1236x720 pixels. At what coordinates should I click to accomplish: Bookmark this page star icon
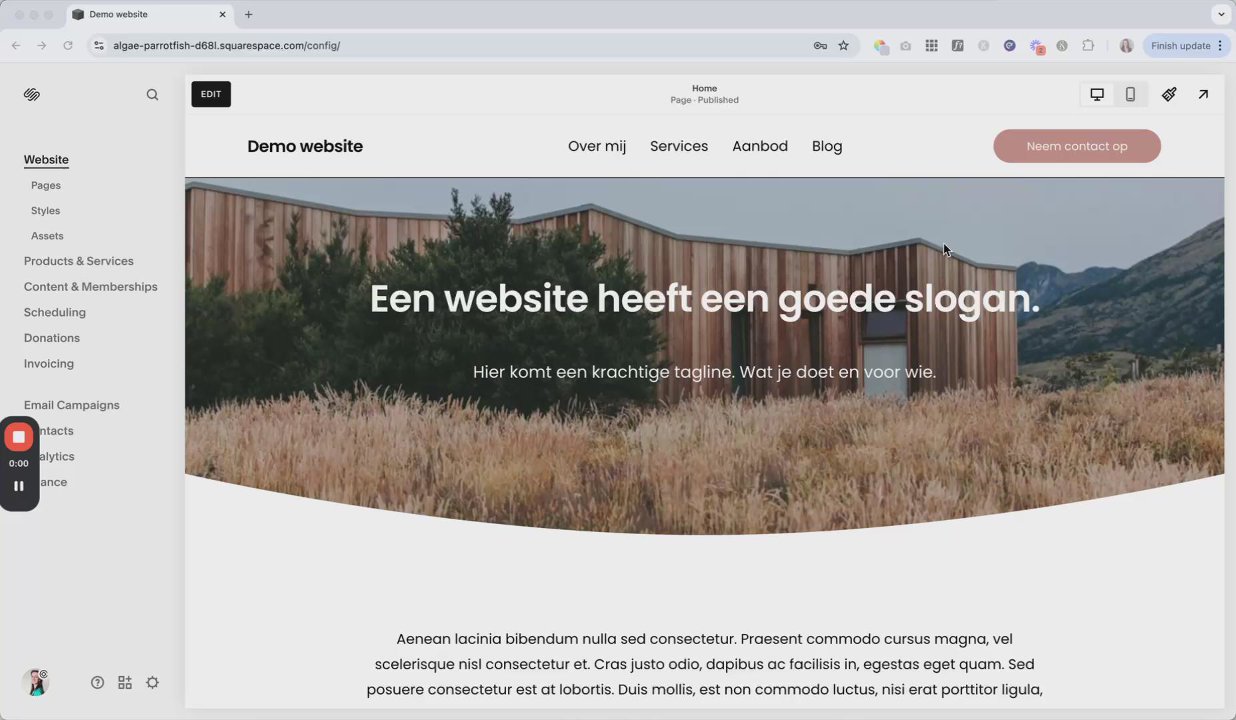click(843, 46)
